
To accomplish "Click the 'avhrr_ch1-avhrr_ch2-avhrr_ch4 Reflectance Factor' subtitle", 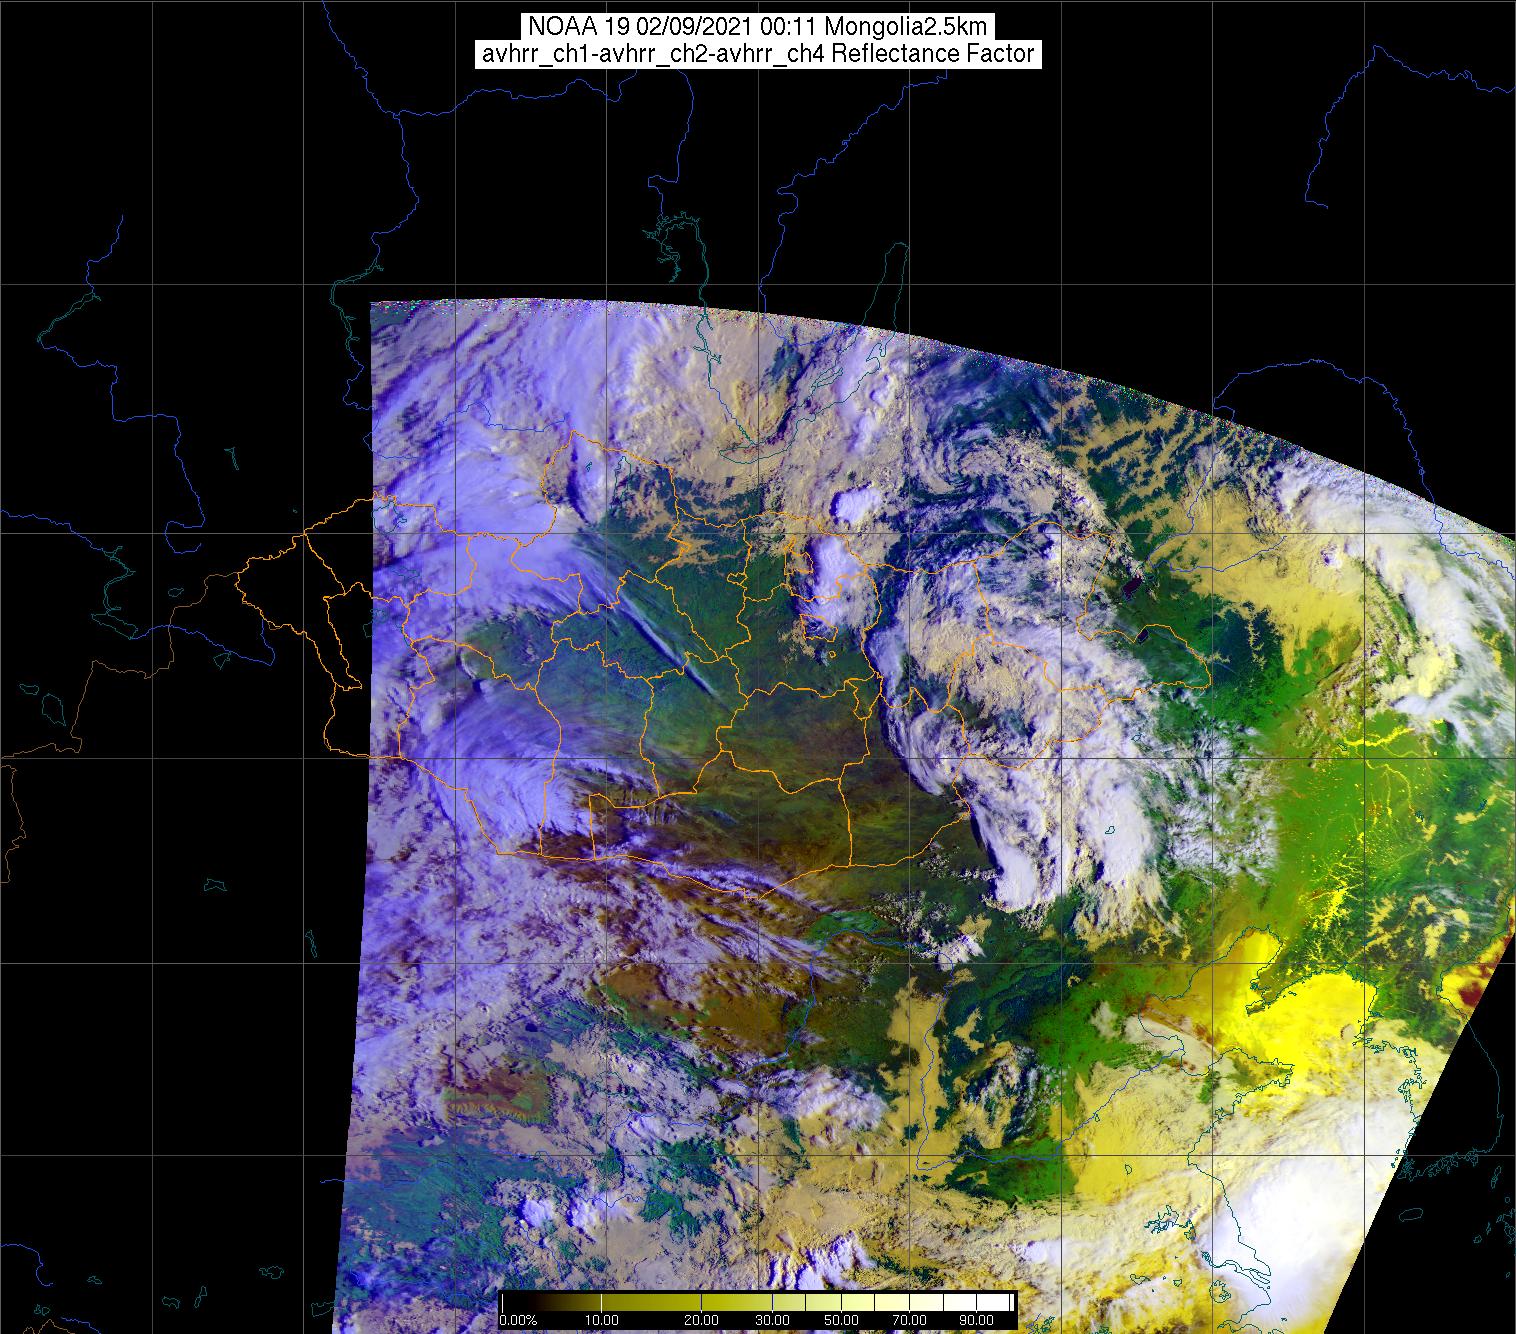I will point(758,54).
